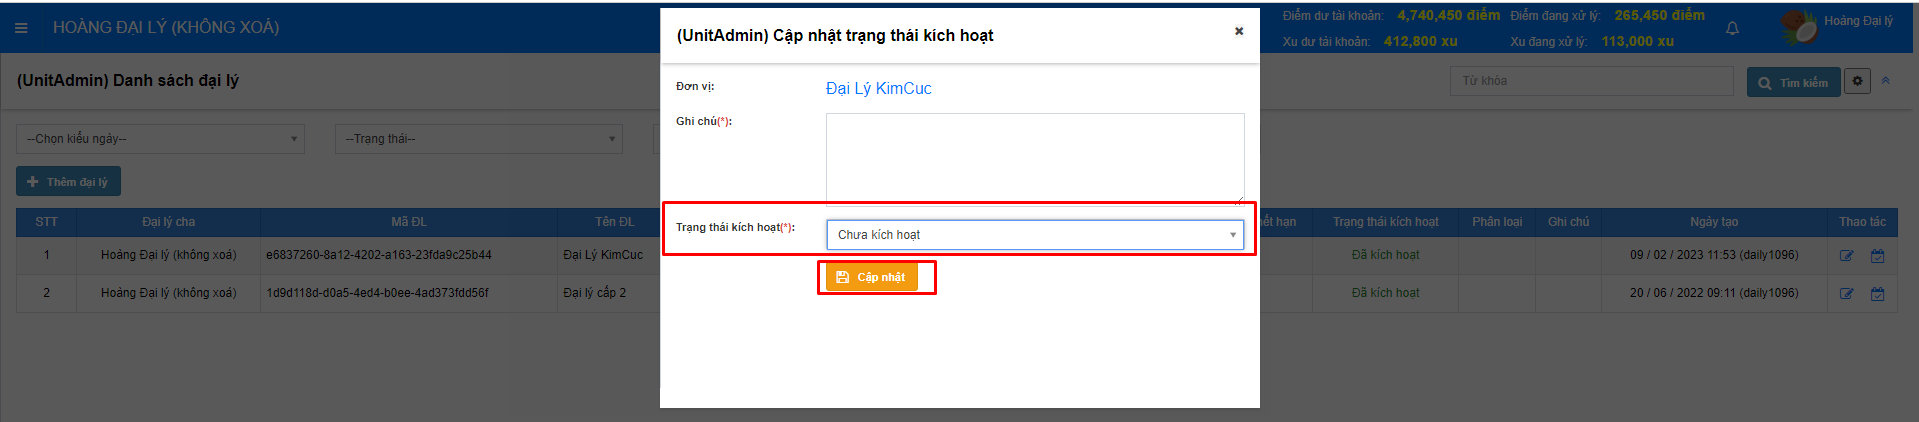Open the hamburger sidebar menu
Screen dimensions: 1919x422
coord(21,28)
